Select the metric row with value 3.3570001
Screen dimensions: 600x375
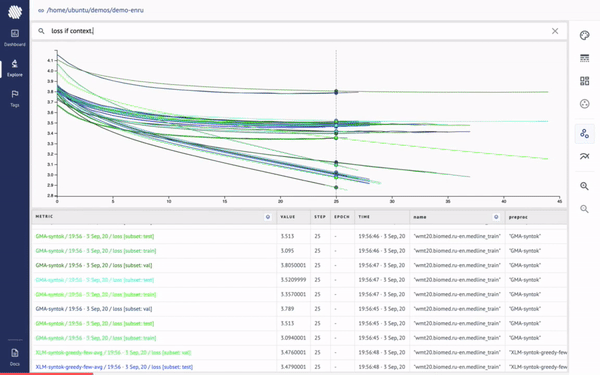click(x=299, y=295)
